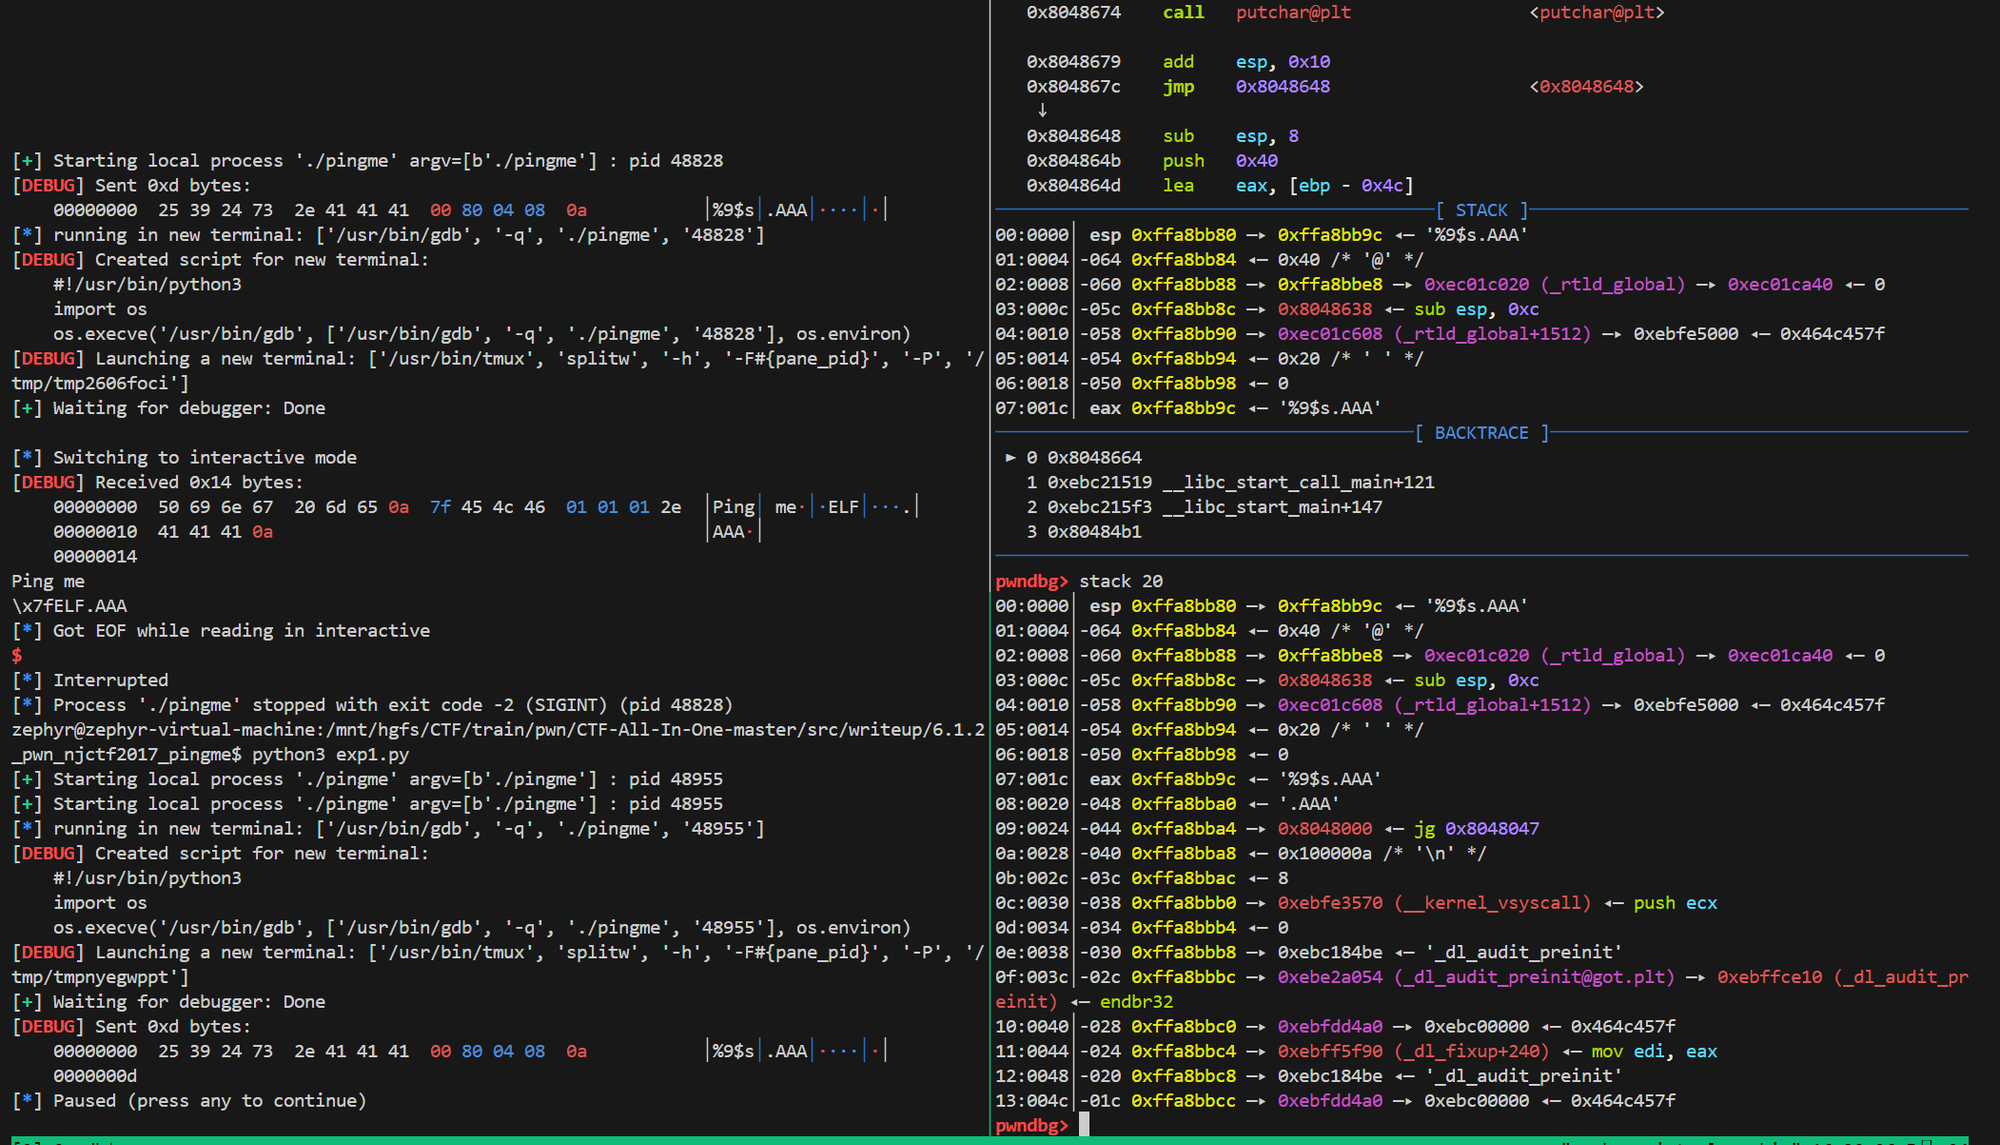Select 'running in new terminal' line for 48955
The height and width of the screenshot is (1145, 2000).
(x=388, y=829)
